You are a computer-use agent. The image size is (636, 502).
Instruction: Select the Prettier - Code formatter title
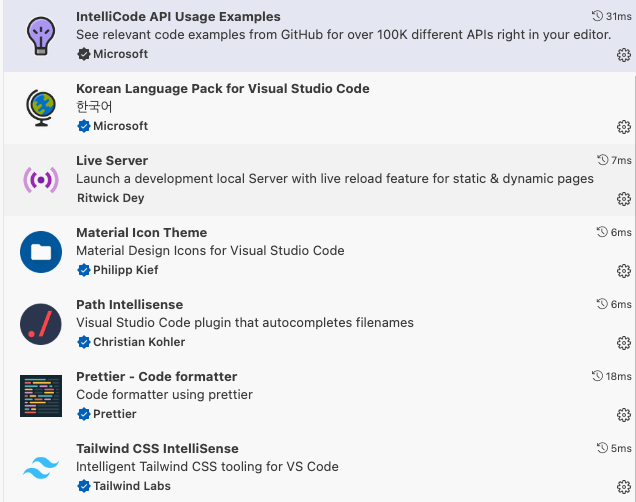coord(157,376)
